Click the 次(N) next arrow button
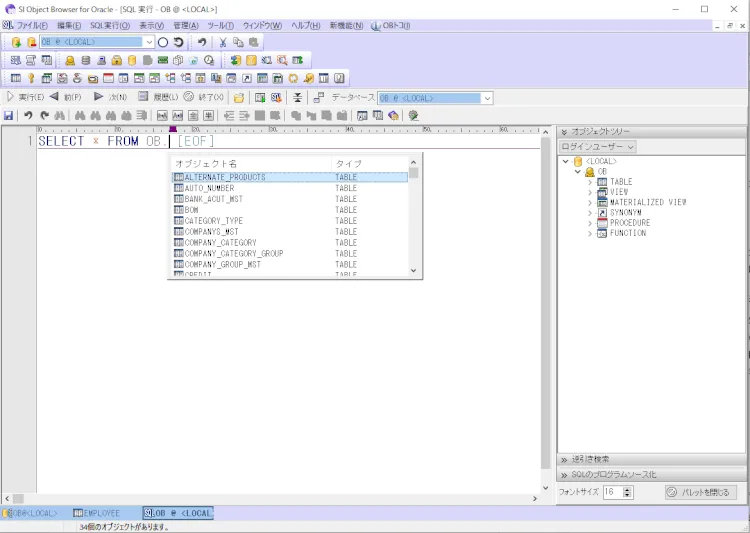Screen dimensions: 750x533 click(110, 97)
